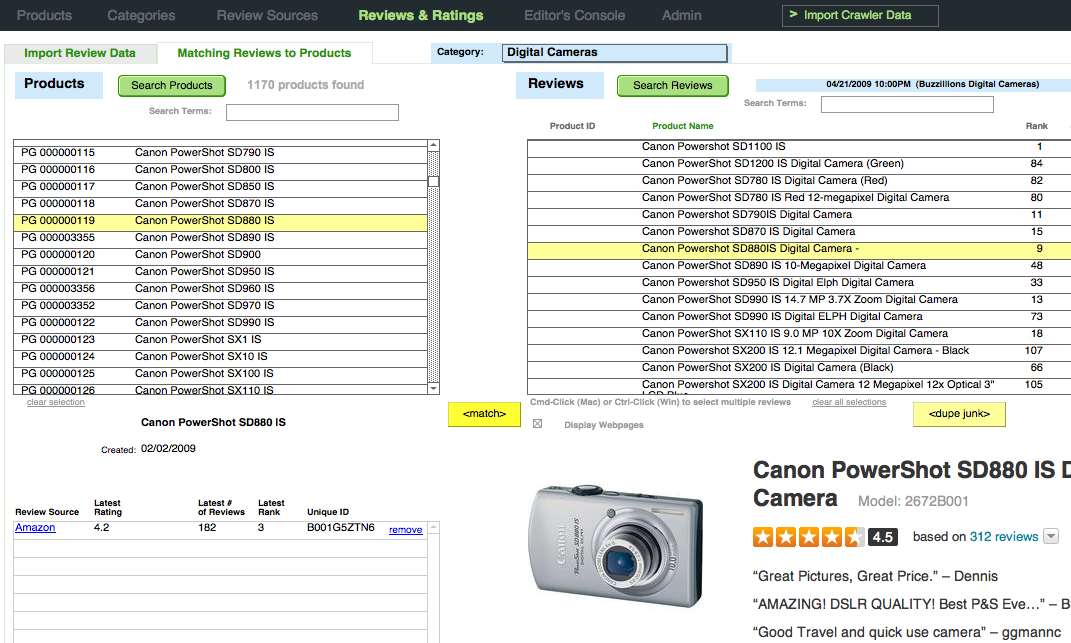Select product Canon PowerShot SD890 IS
Screen dimensions: 1071x643
point(221,238)
